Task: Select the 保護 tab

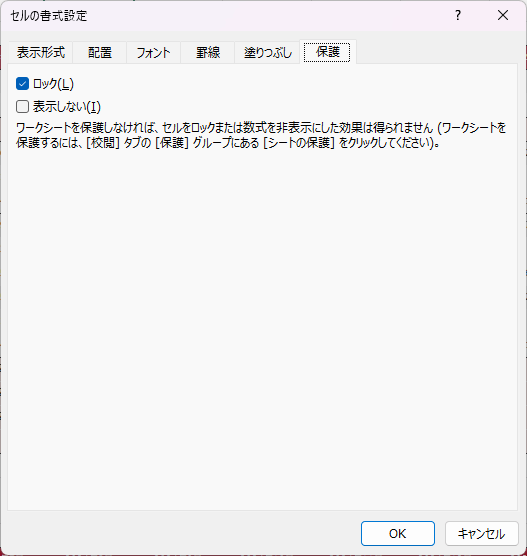Action: click(x=328, y=52)
